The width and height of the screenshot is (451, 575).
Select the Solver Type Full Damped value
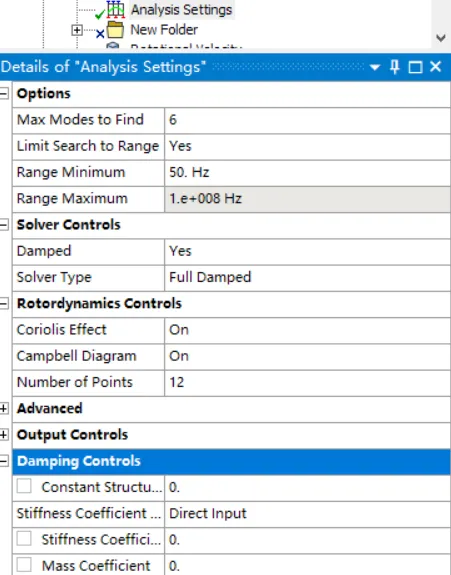coord(307,277)
